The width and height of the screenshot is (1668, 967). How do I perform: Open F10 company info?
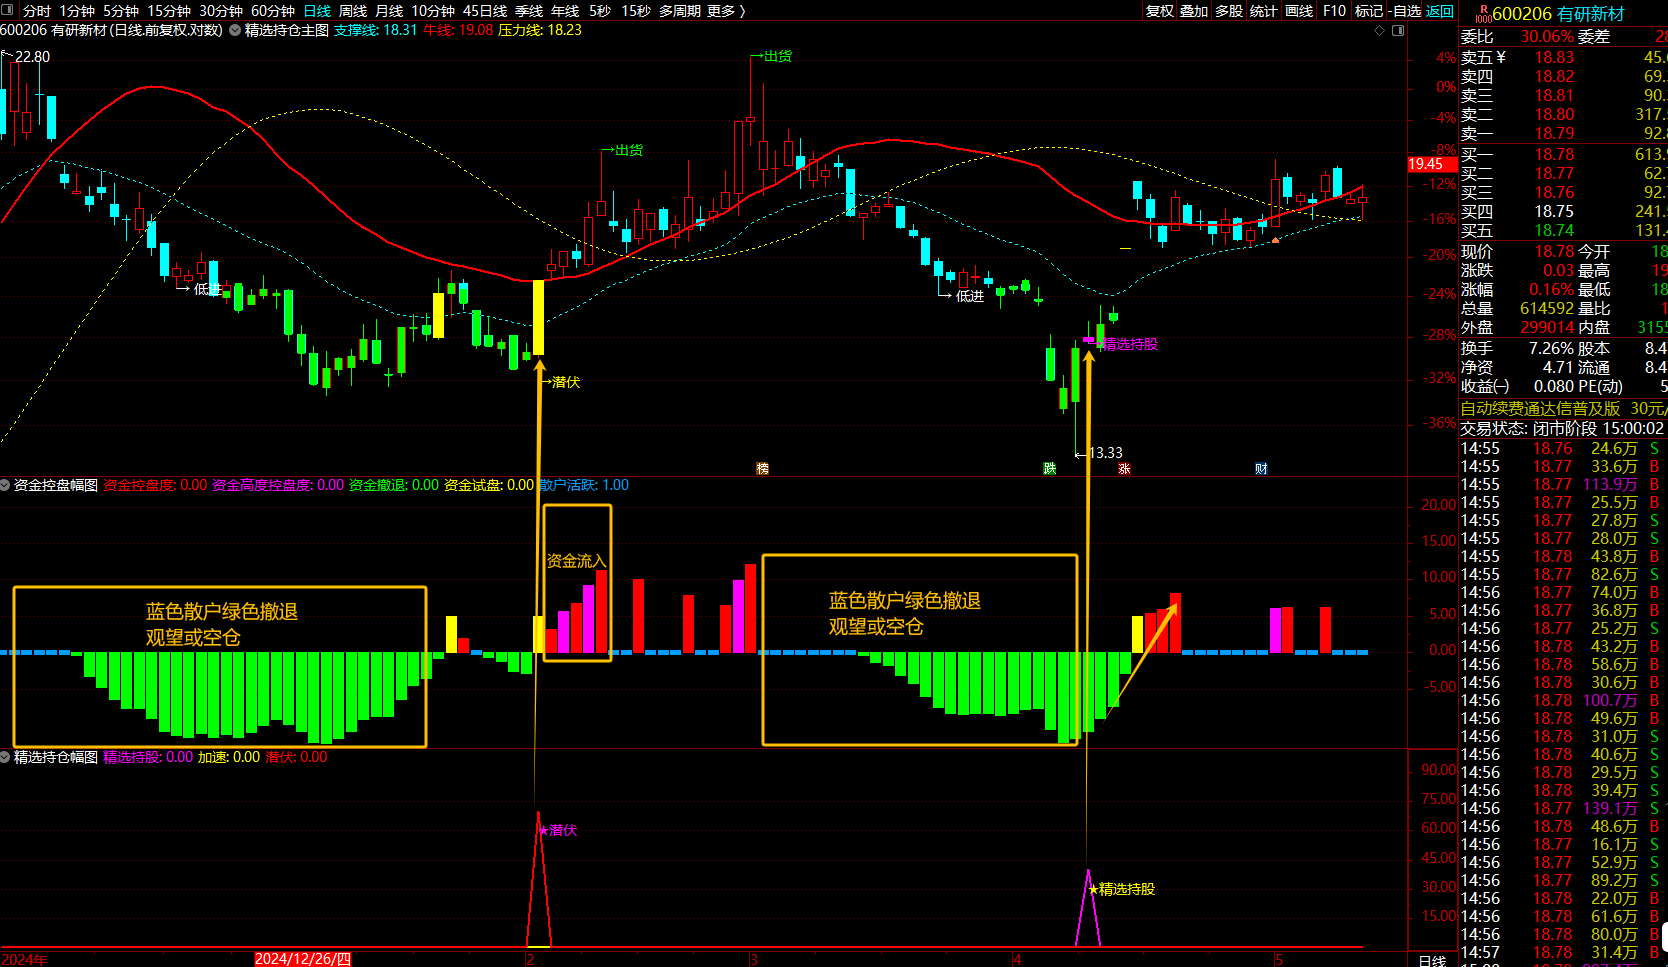(1334, 11)
